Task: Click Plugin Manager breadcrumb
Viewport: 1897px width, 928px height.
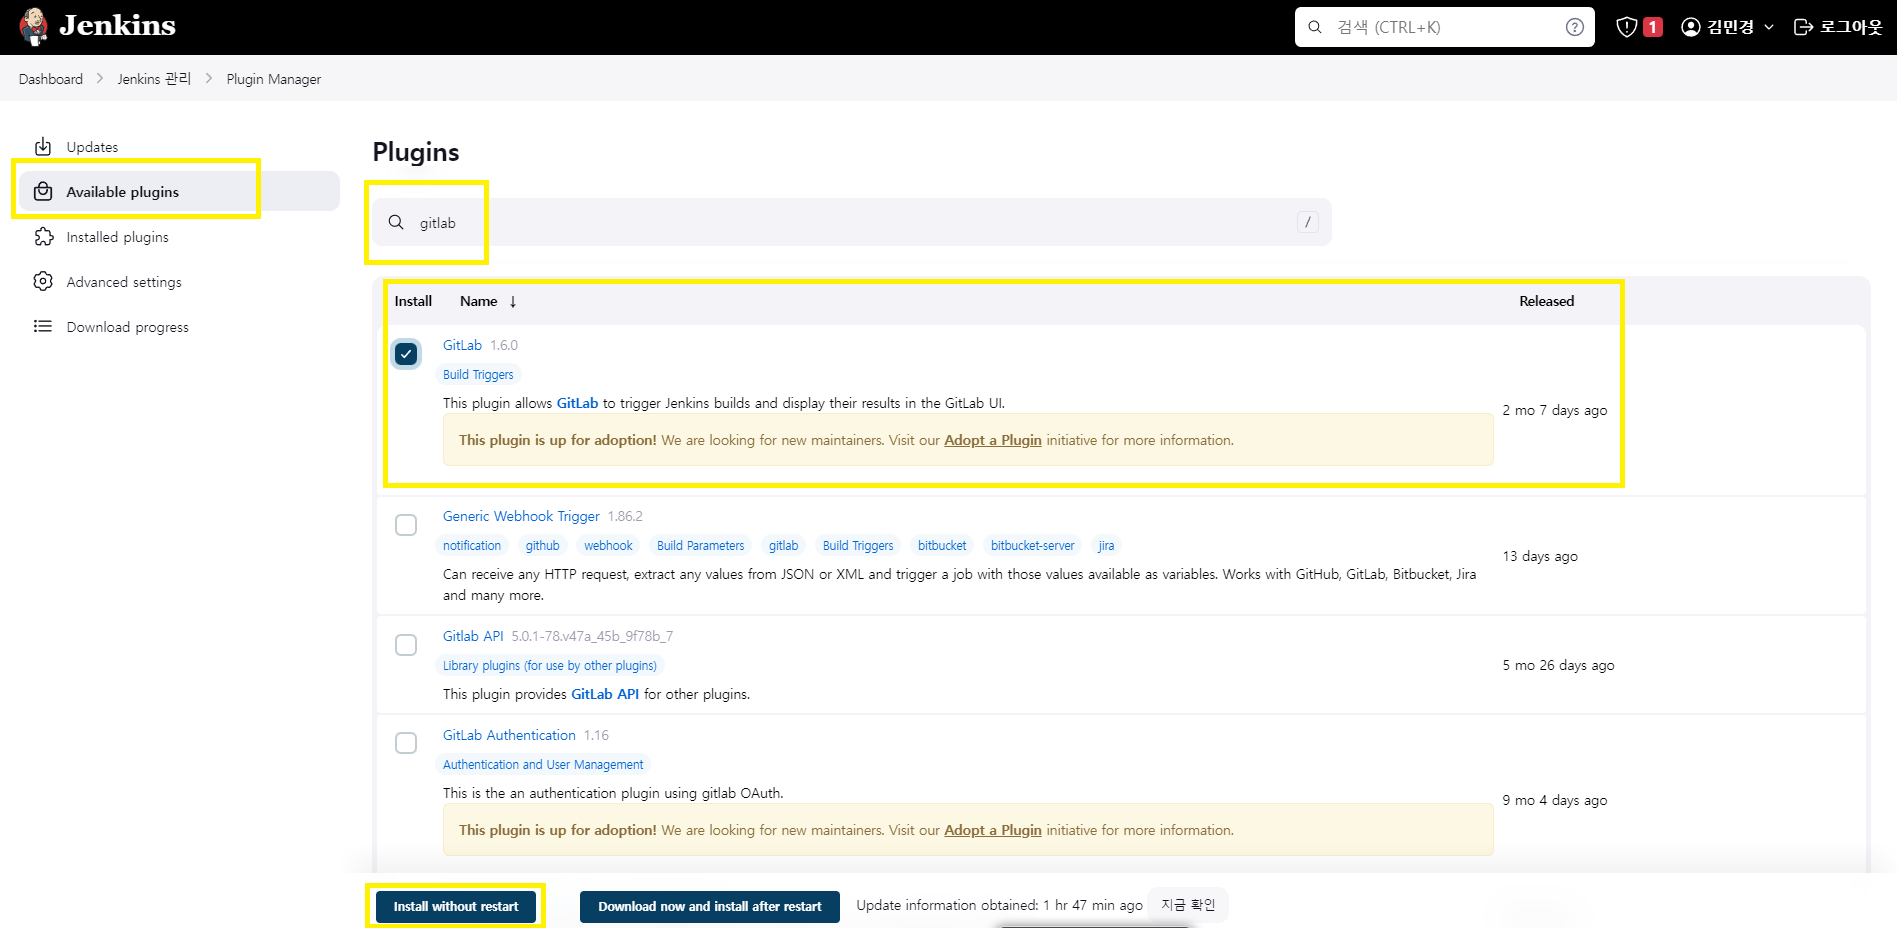Action: click(x=274, y=79)
